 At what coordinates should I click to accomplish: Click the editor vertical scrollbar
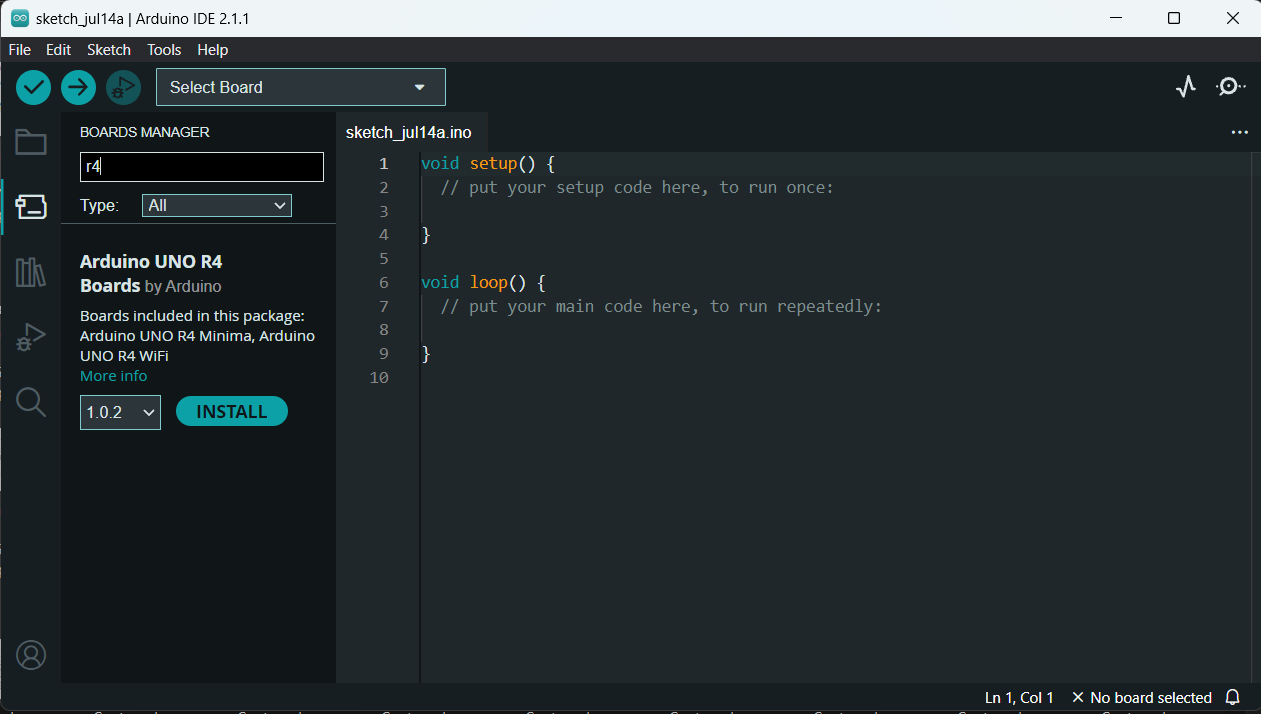(1255, 417)
